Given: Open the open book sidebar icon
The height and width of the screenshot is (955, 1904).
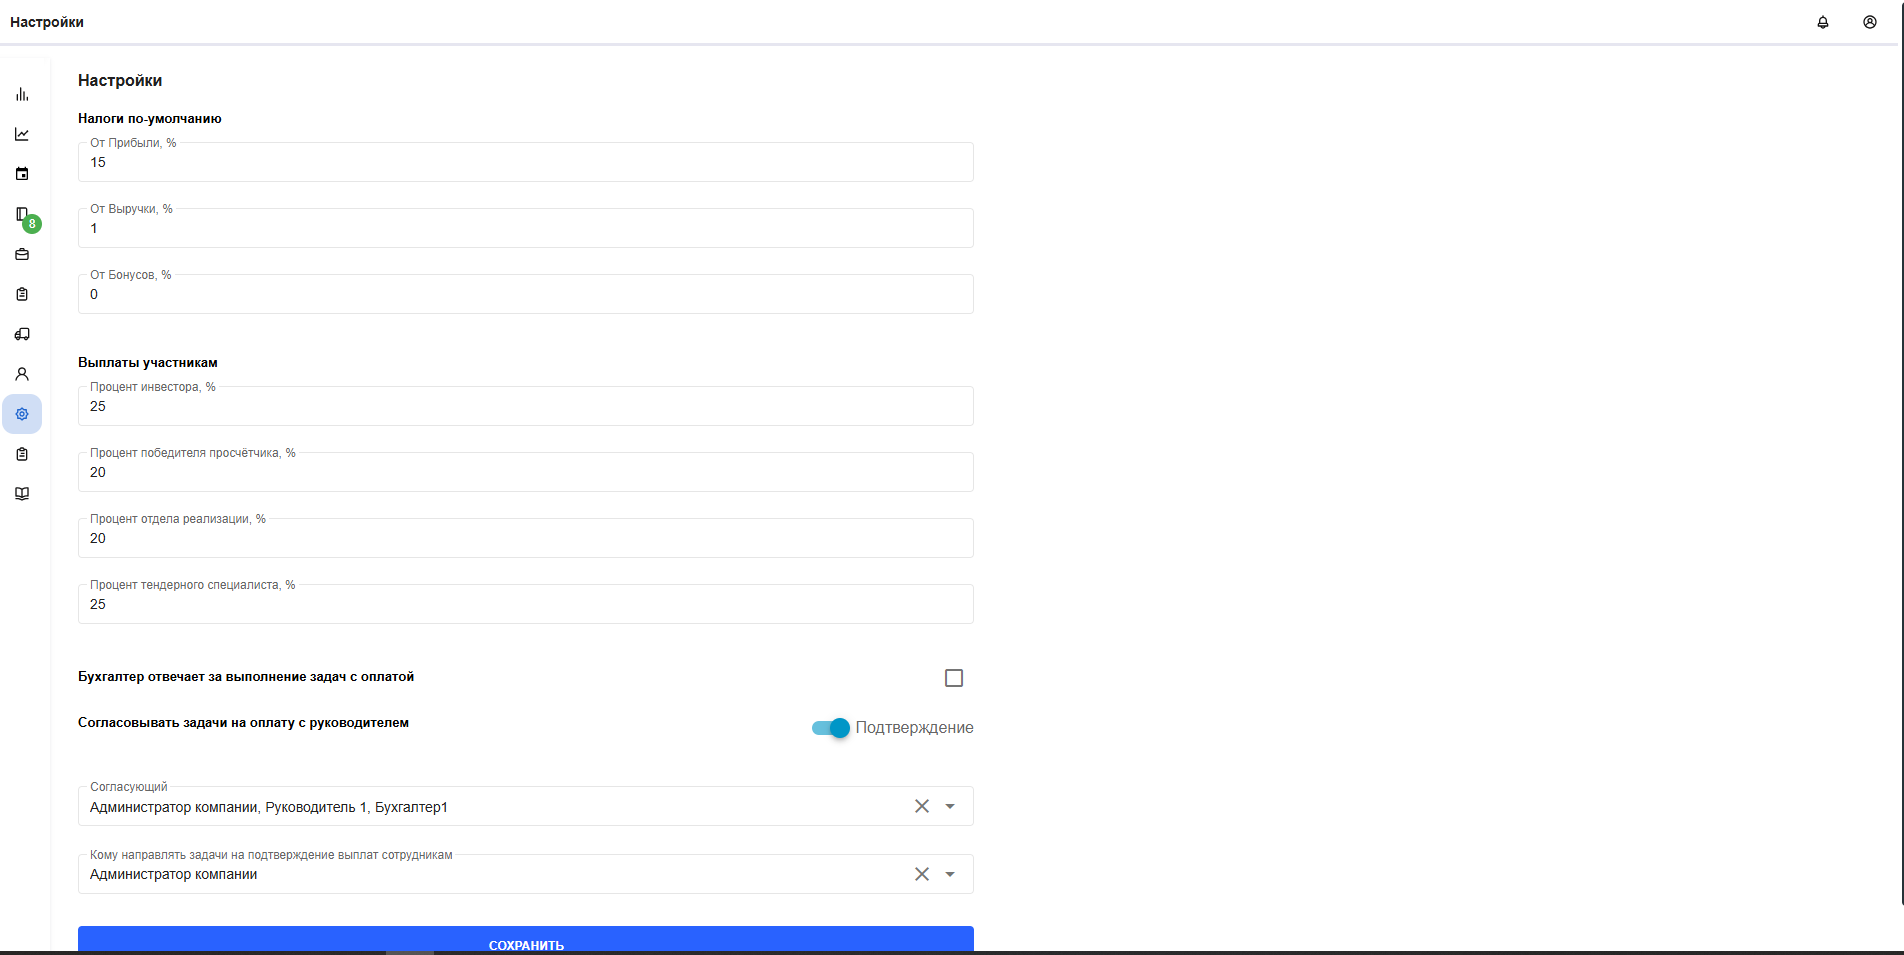Looking at the screenshot, I should click(x=22, y=494).
